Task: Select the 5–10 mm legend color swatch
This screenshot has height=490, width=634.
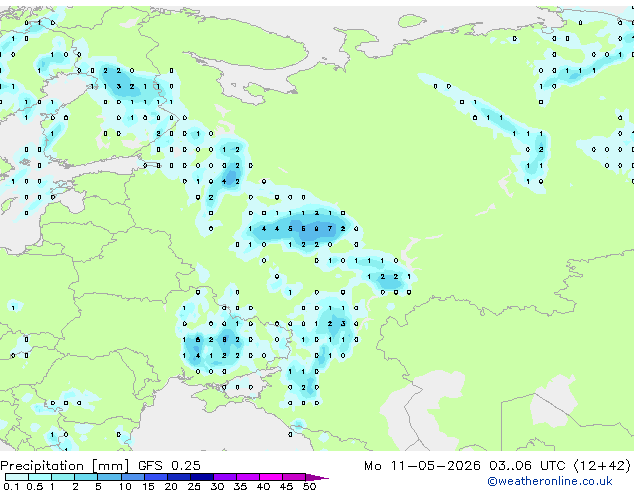Action: coord(109,477)
